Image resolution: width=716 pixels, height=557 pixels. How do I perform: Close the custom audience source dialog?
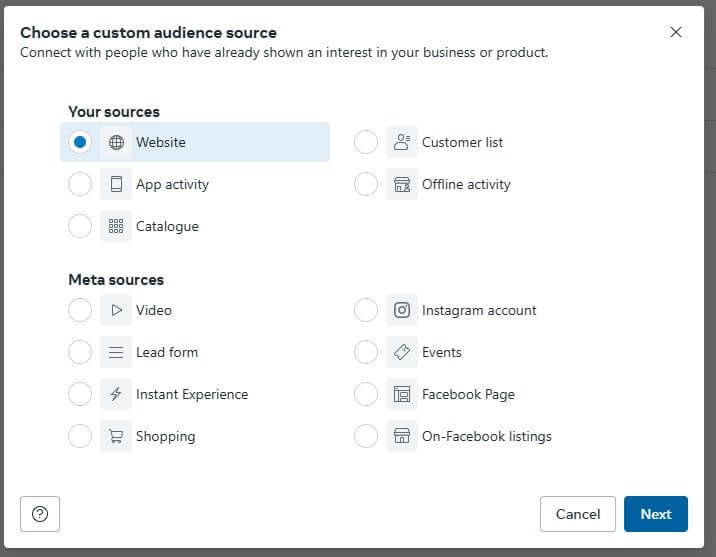[676, 32]
